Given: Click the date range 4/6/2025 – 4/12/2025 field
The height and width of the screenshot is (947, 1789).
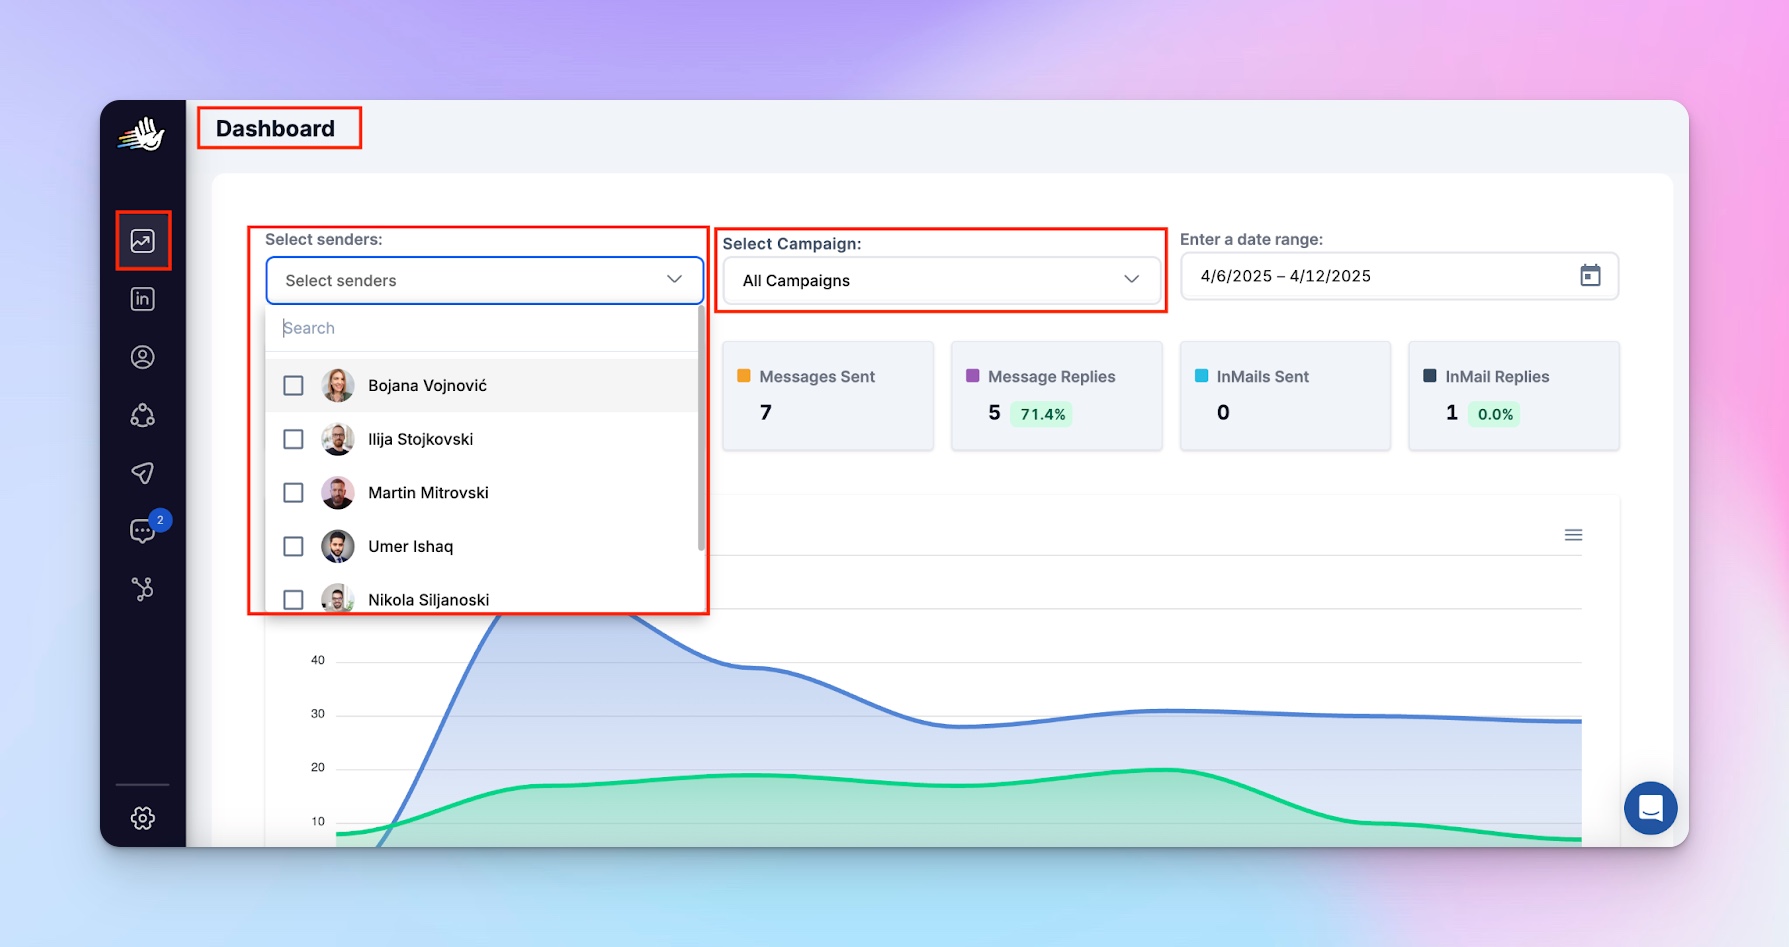Looking at the screenshot, I should tap(1399, 276).
